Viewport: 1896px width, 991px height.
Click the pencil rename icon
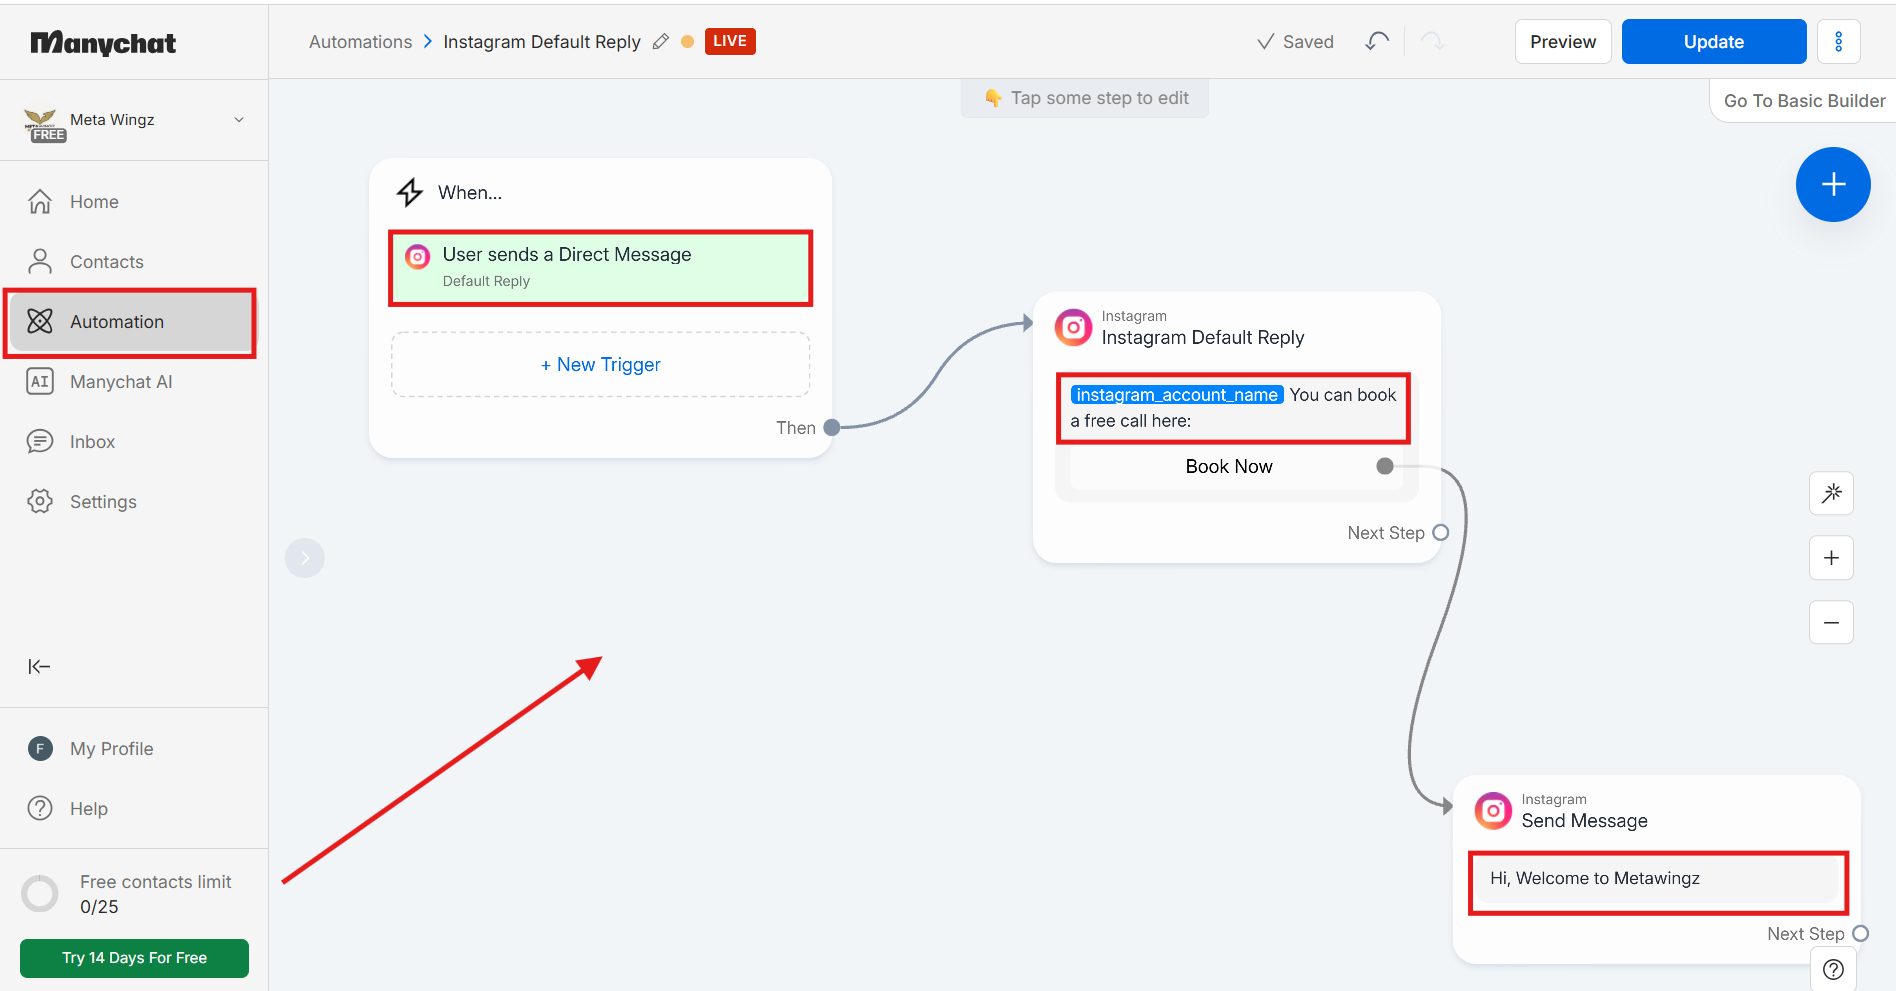(x=661, y=41)
